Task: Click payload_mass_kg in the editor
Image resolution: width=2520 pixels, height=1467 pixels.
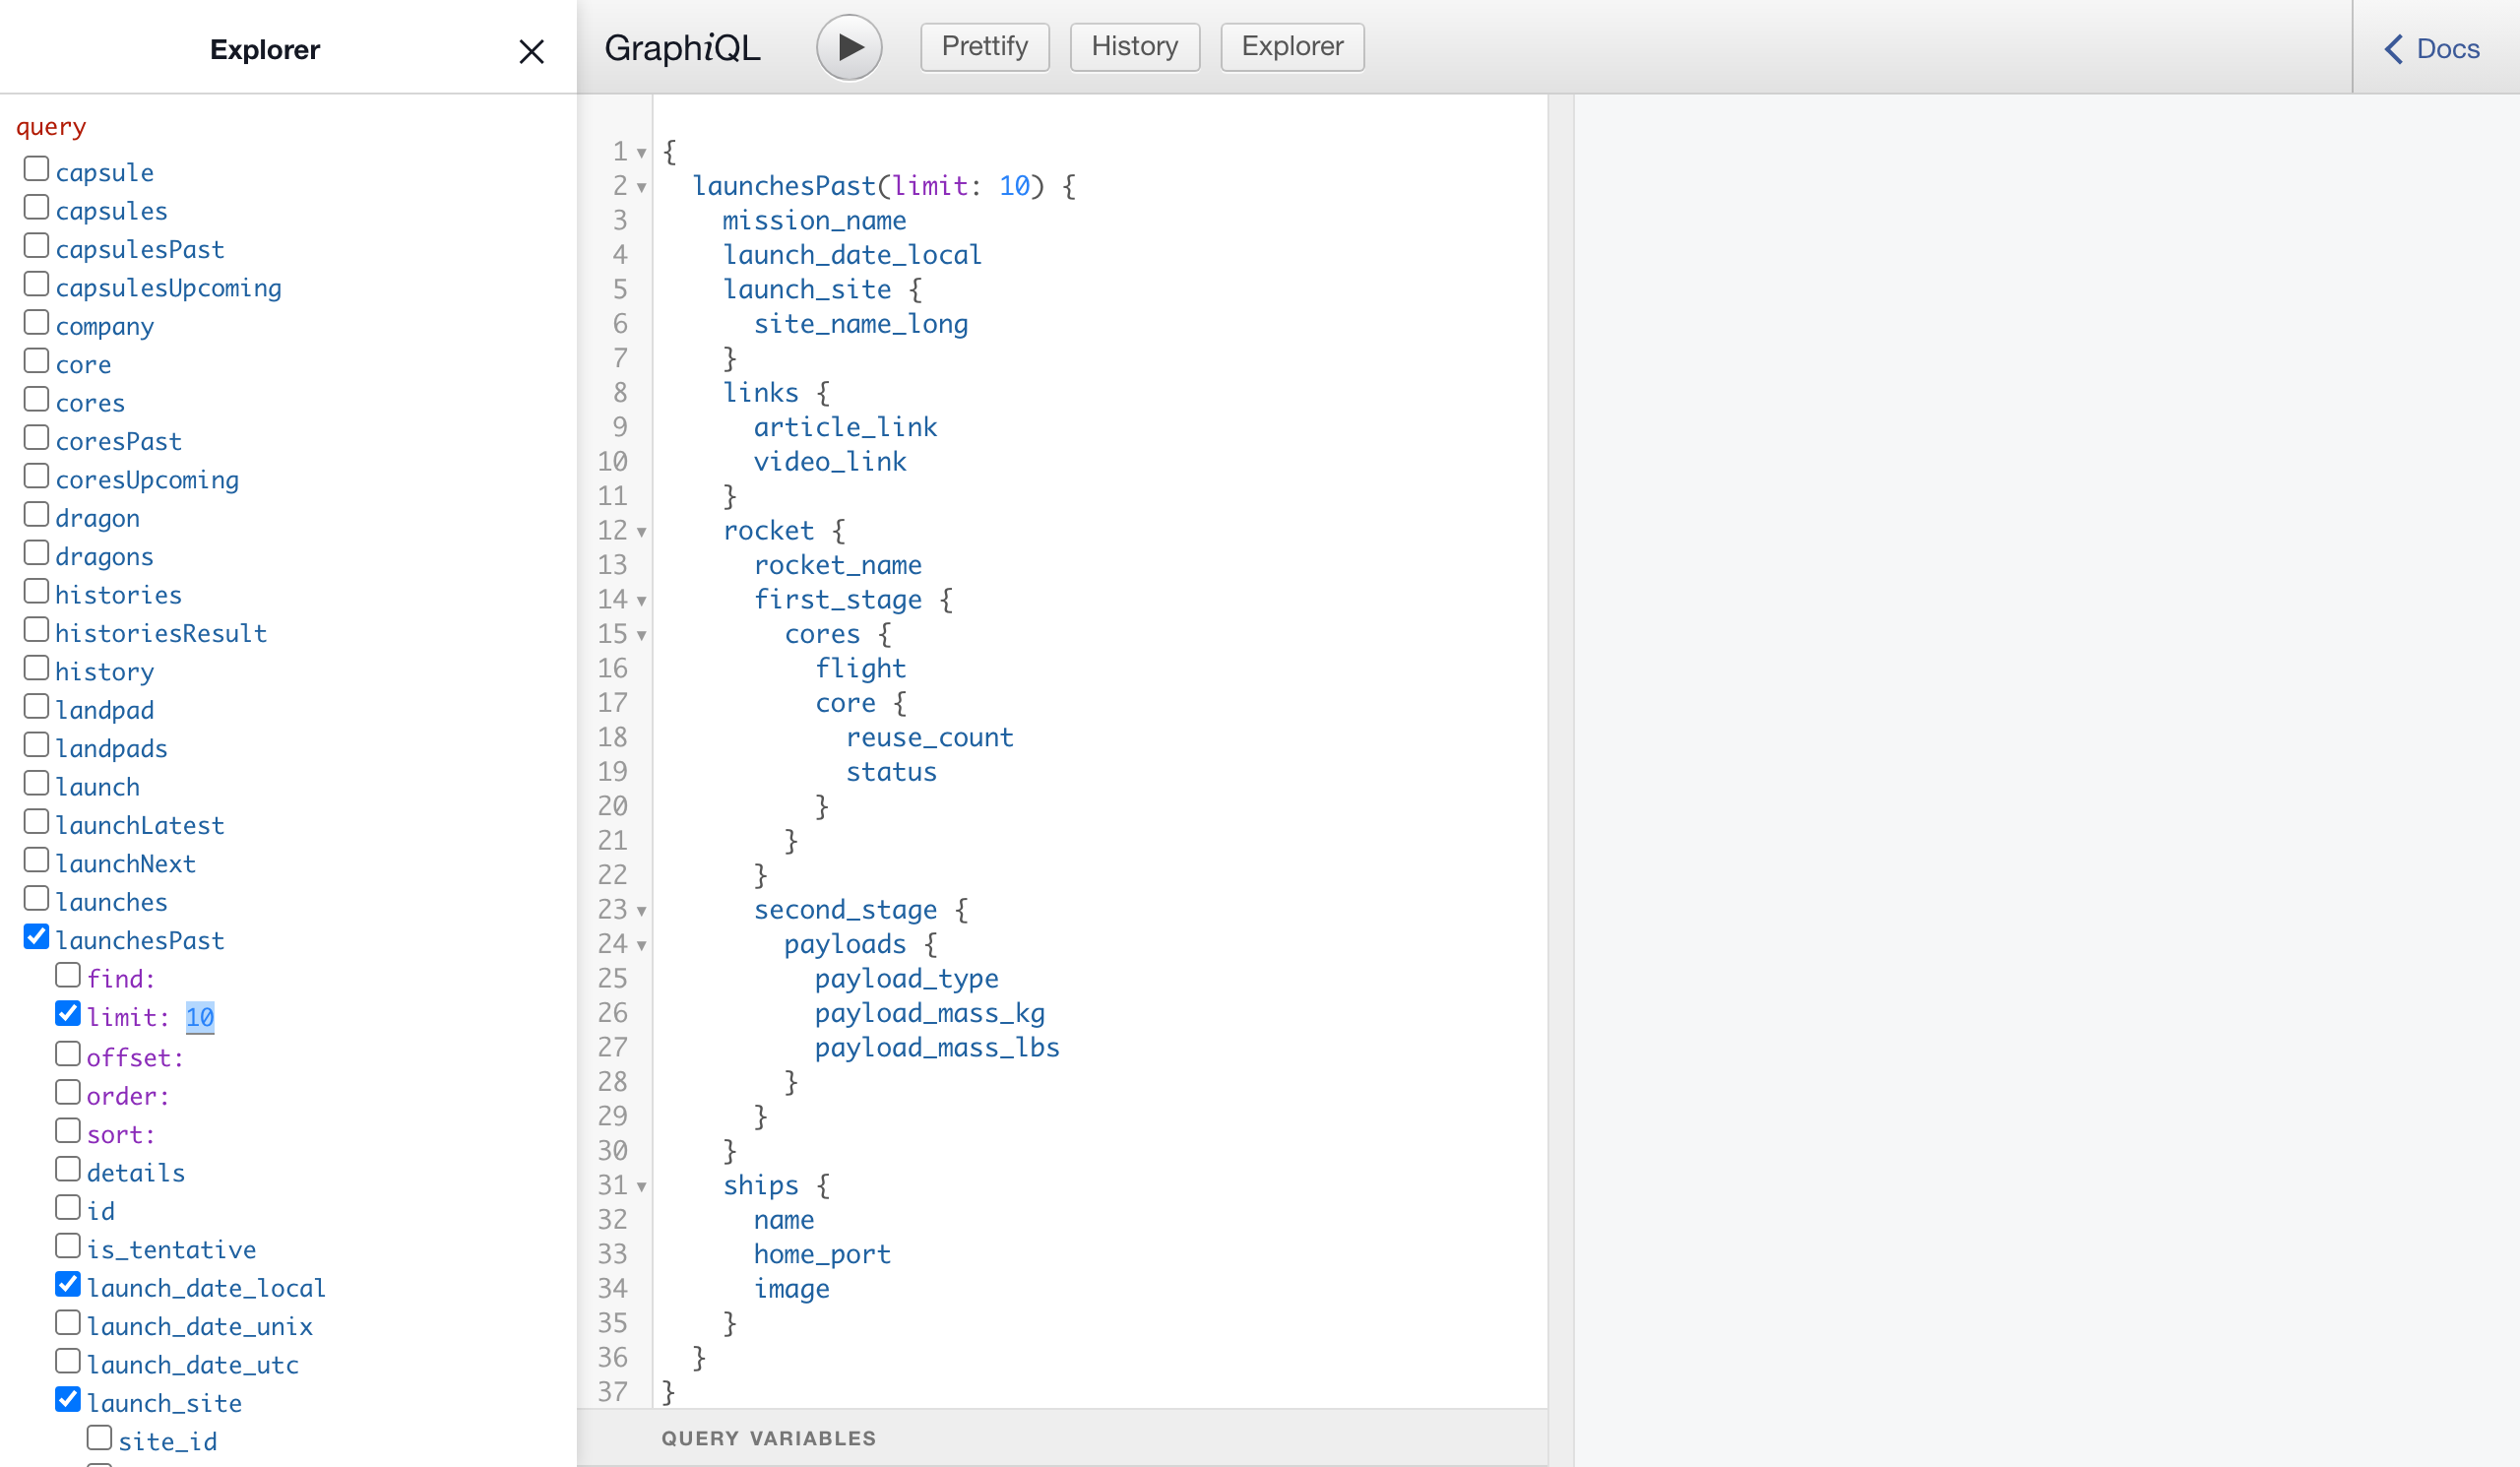Action: point(929,1013)
